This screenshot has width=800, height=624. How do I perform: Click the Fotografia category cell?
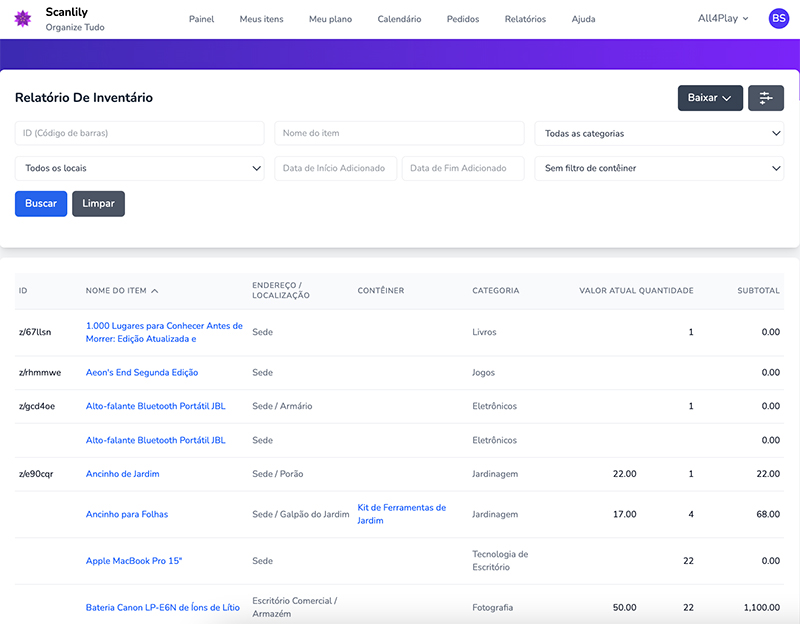tap(492, 608)
